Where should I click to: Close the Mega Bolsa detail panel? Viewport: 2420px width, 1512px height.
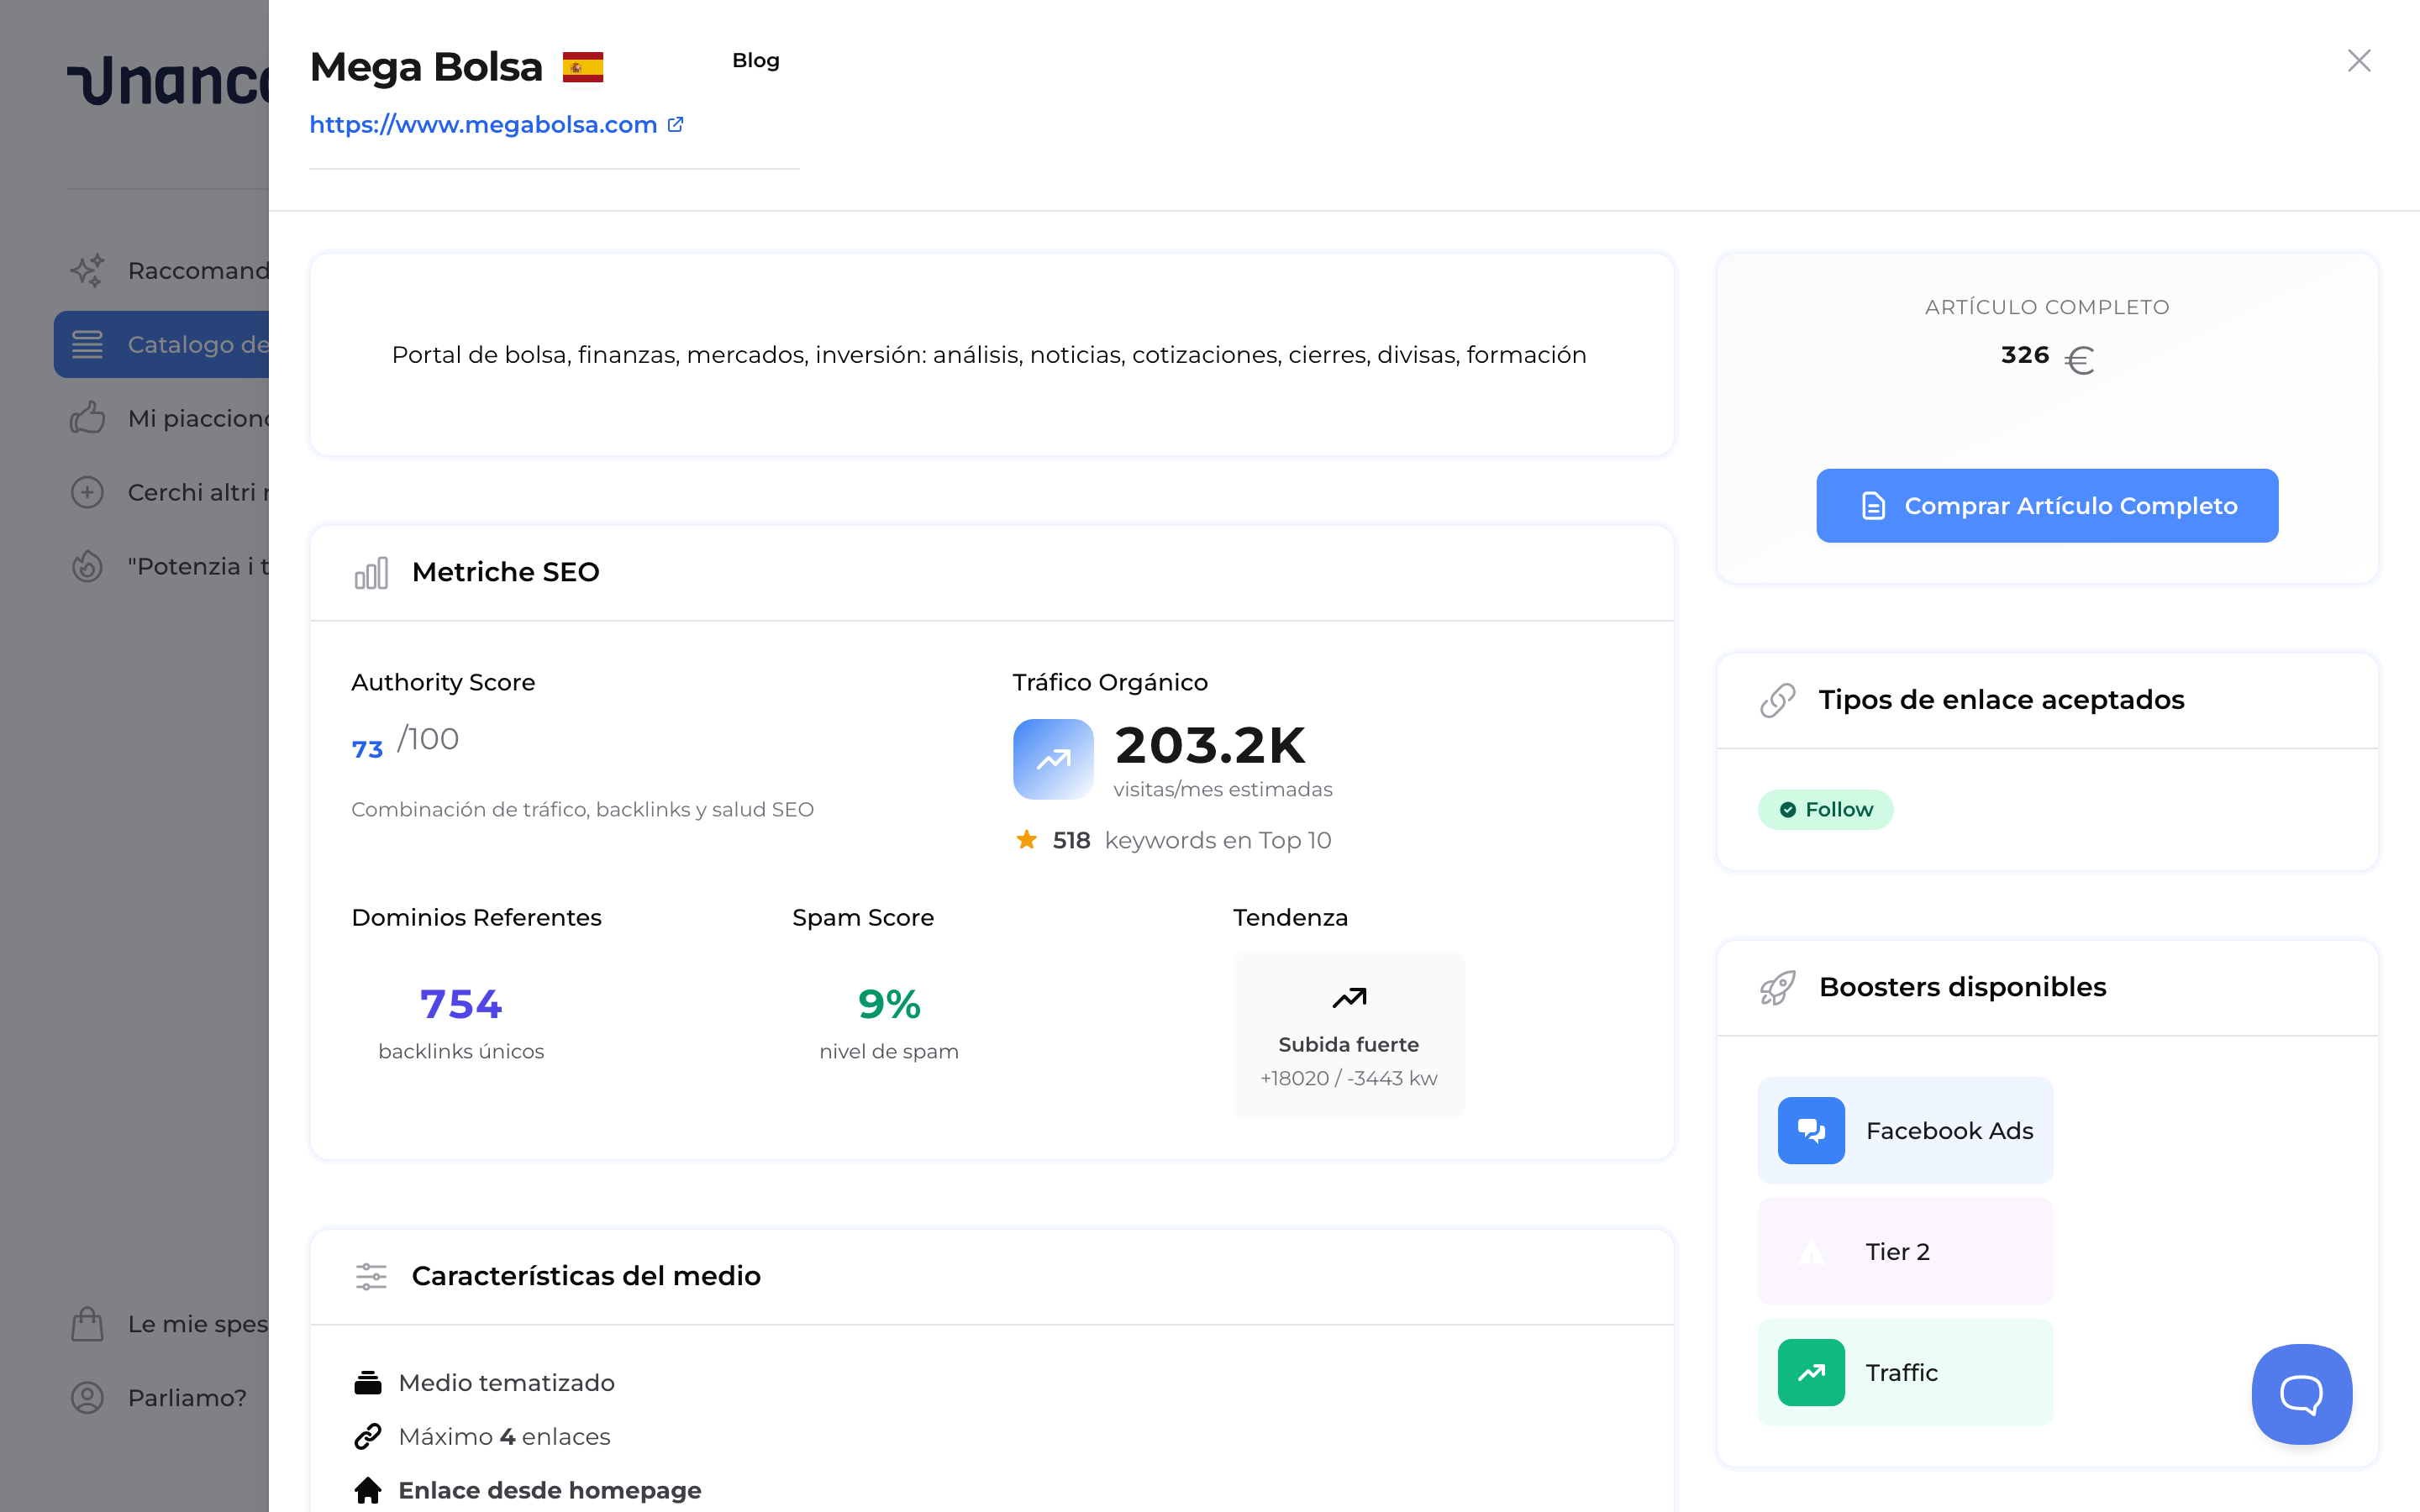pos(2358,61)
